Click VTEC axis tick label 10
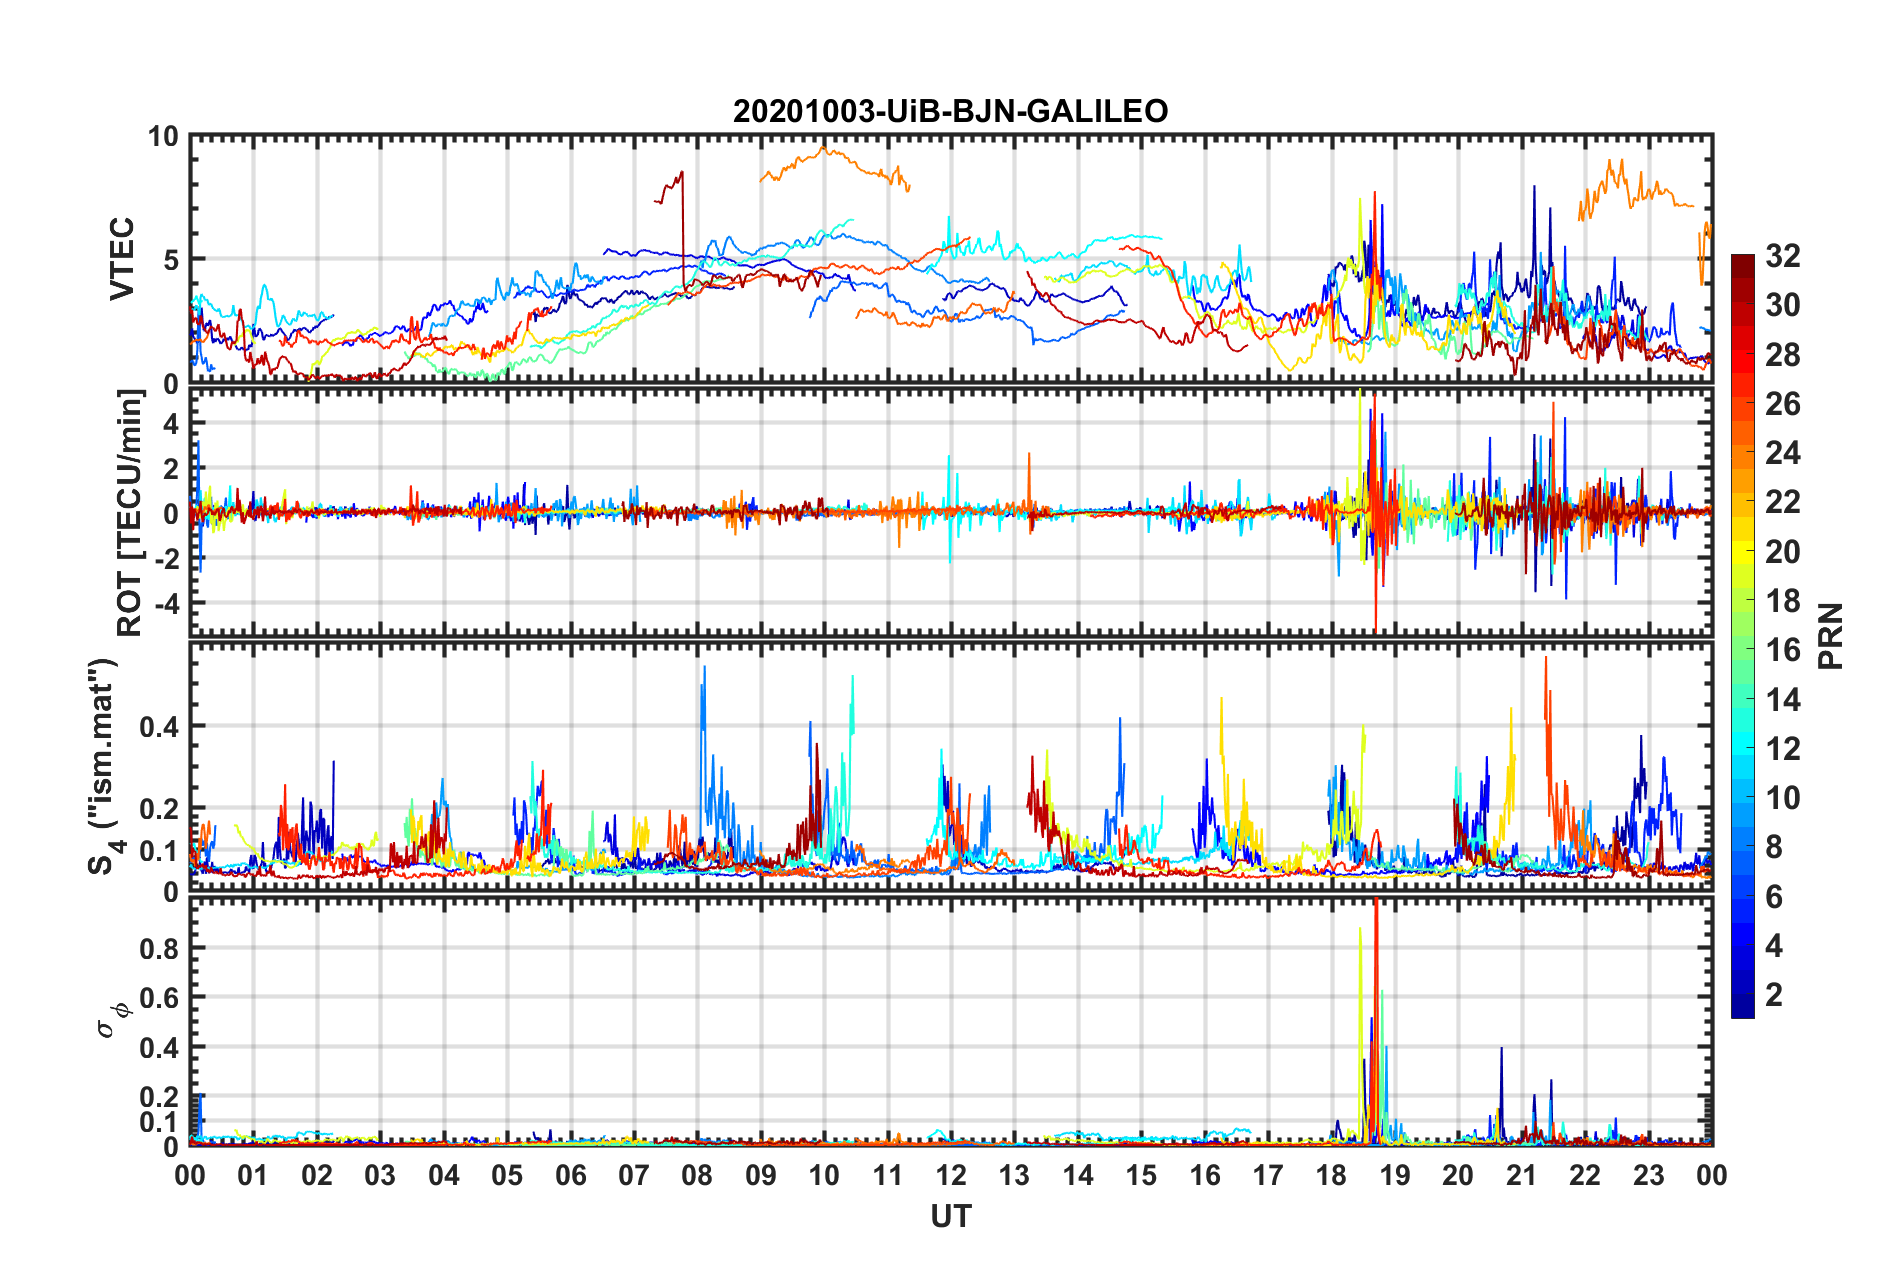The height and width of the screenshot is (1272, 1902). click(x=162, y=137)
